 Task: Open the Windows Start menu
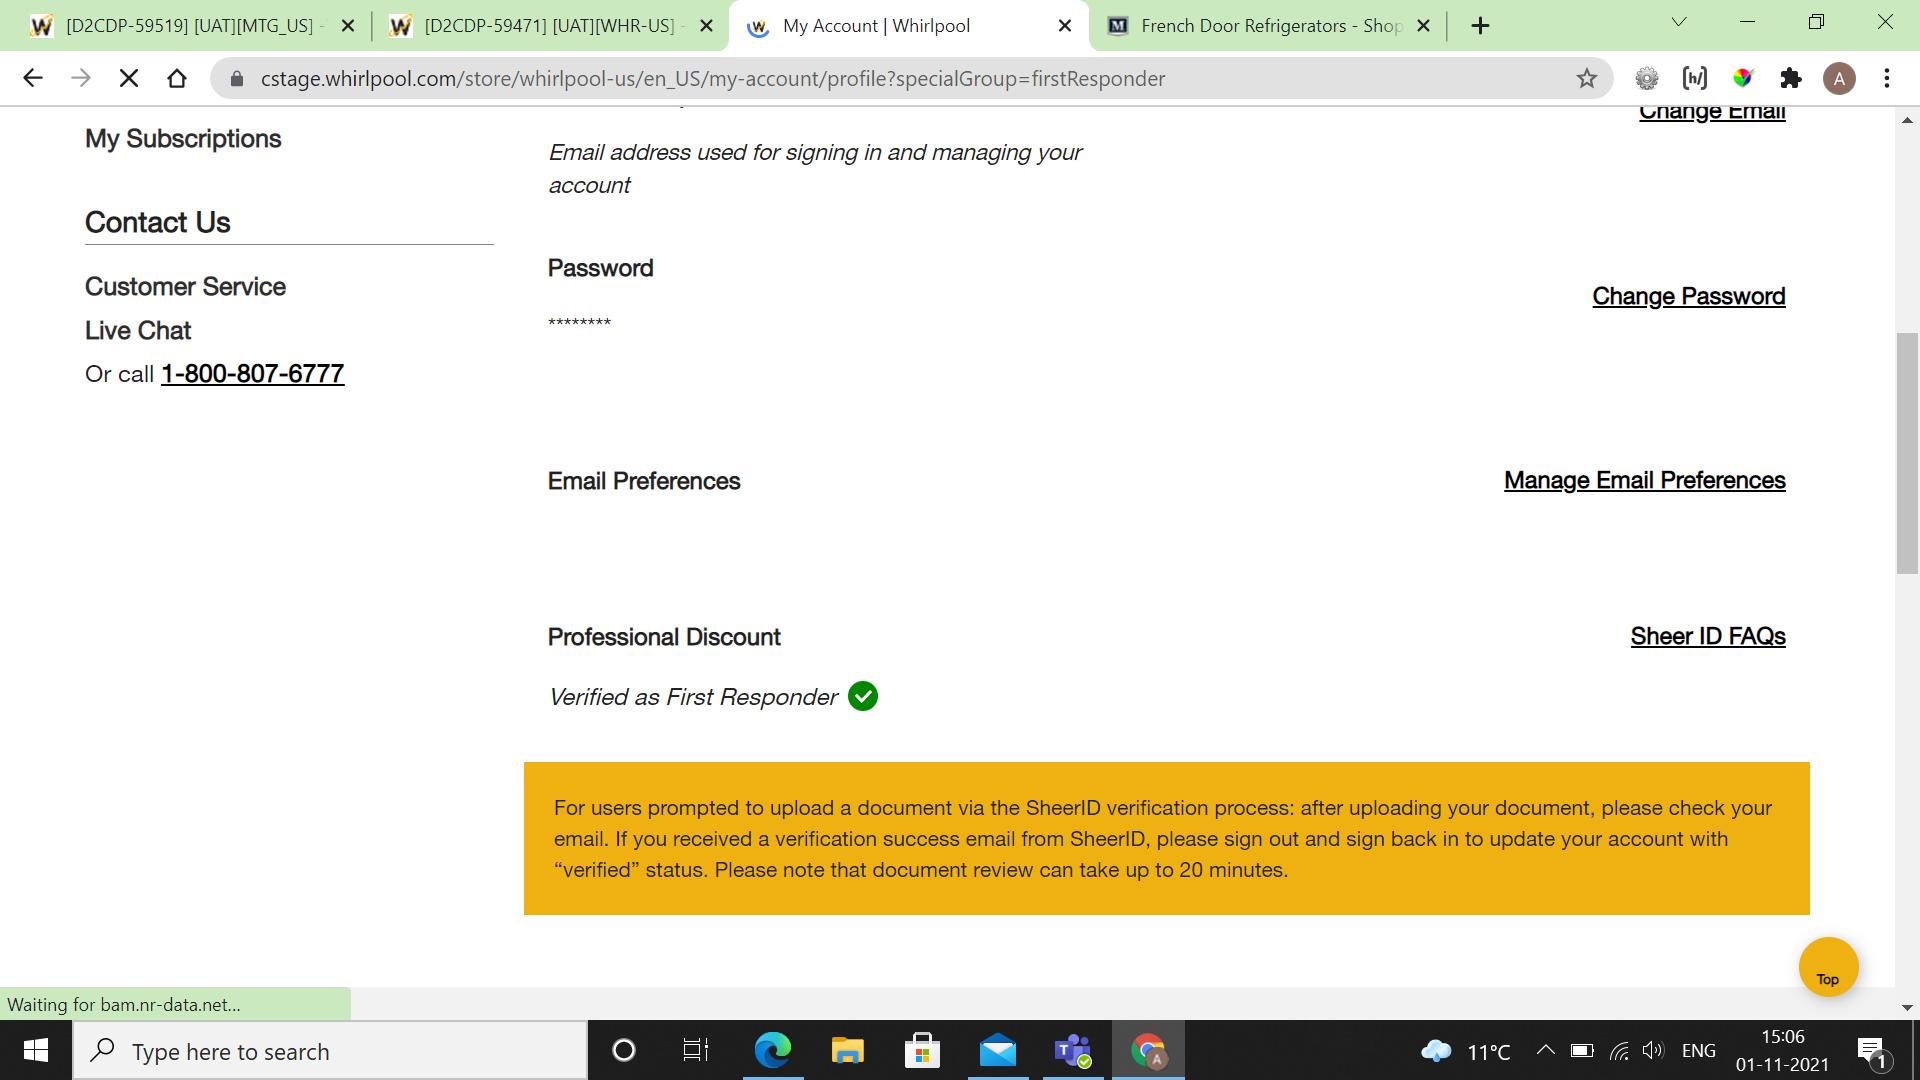[x=36, y=1051]
